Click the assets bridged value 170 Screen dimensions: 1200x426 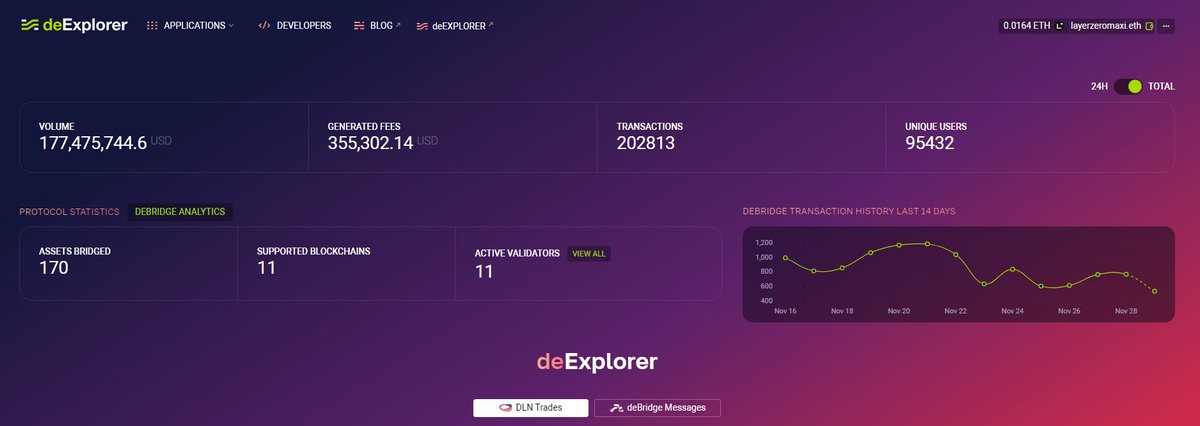click(x=53, y=268)
